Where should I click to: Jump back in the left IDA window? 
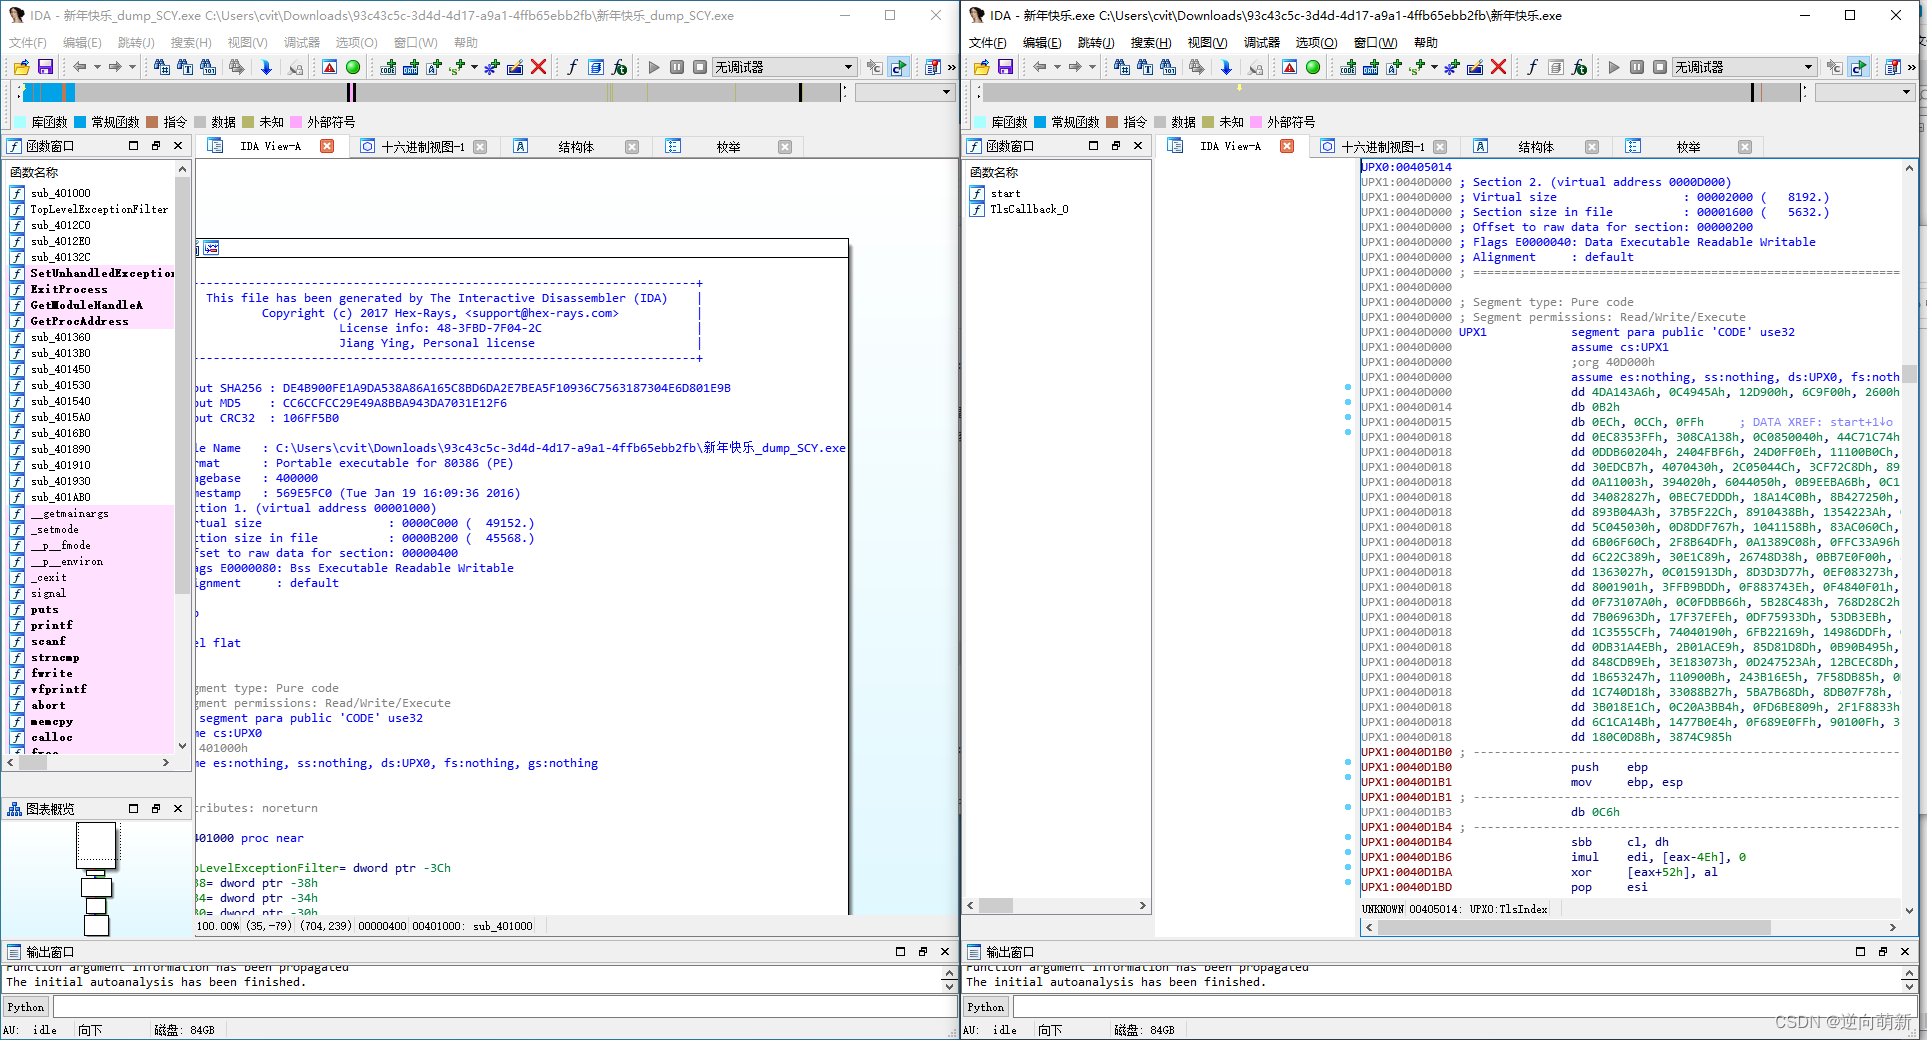pyautogui.click(x=79, y=67)
